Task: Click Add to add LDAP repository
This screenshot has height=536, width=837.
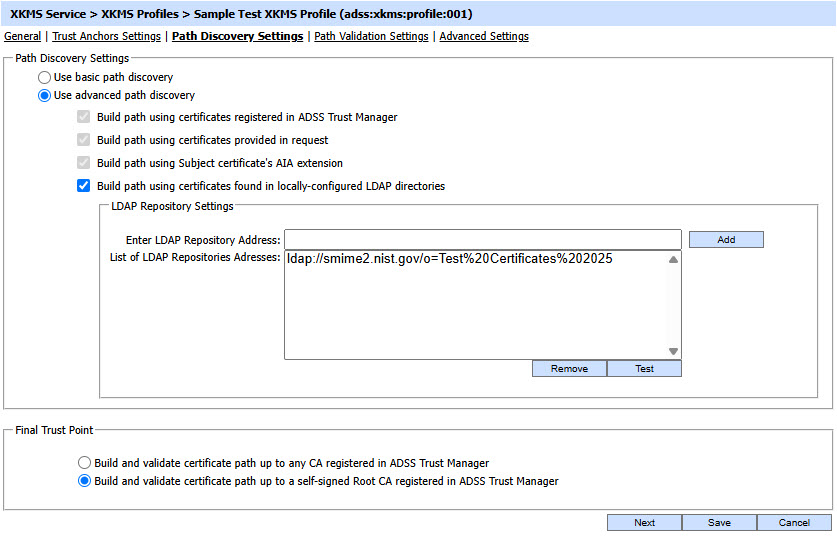Action: coord(726,240)
